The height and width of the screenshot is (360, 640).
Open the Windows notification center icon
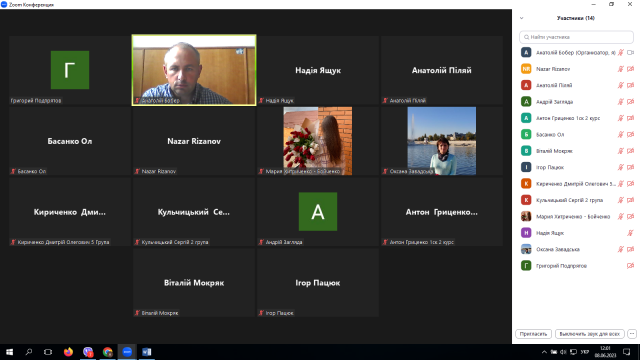(627, 352)
